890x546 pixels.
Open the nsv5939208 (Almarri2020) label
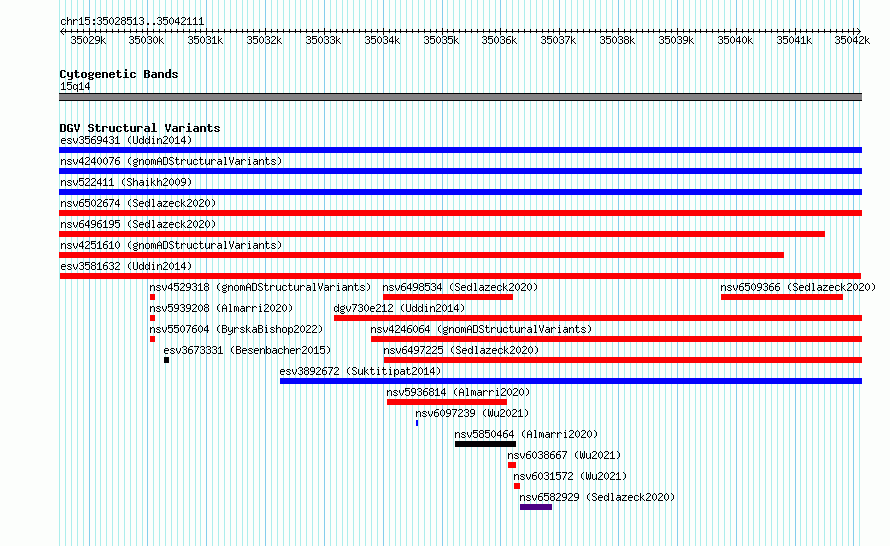(x=221, y=308)
